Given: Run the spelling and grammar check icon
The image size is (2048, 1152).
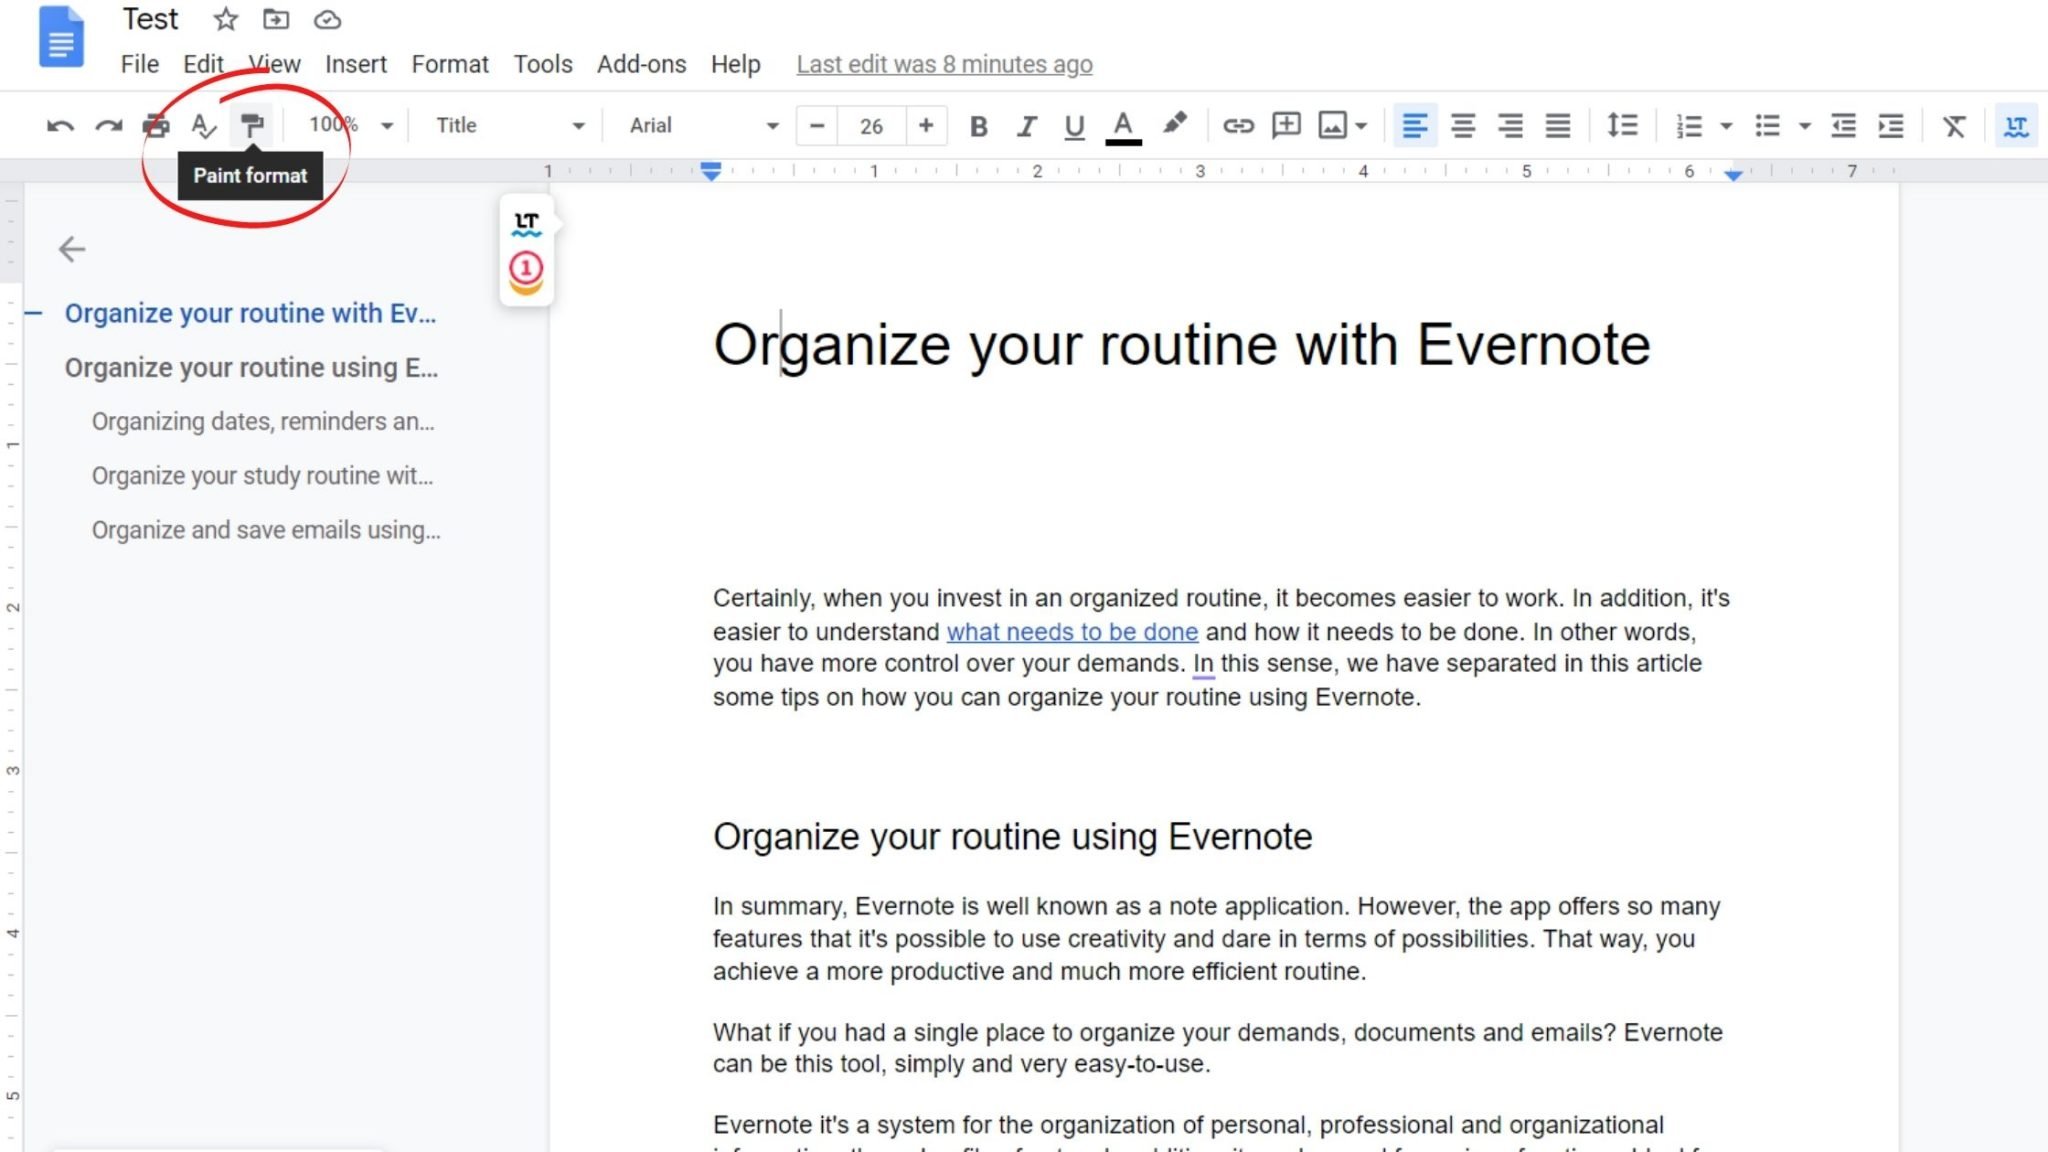Looking at the screenshot, I should [x=204, y=126].
